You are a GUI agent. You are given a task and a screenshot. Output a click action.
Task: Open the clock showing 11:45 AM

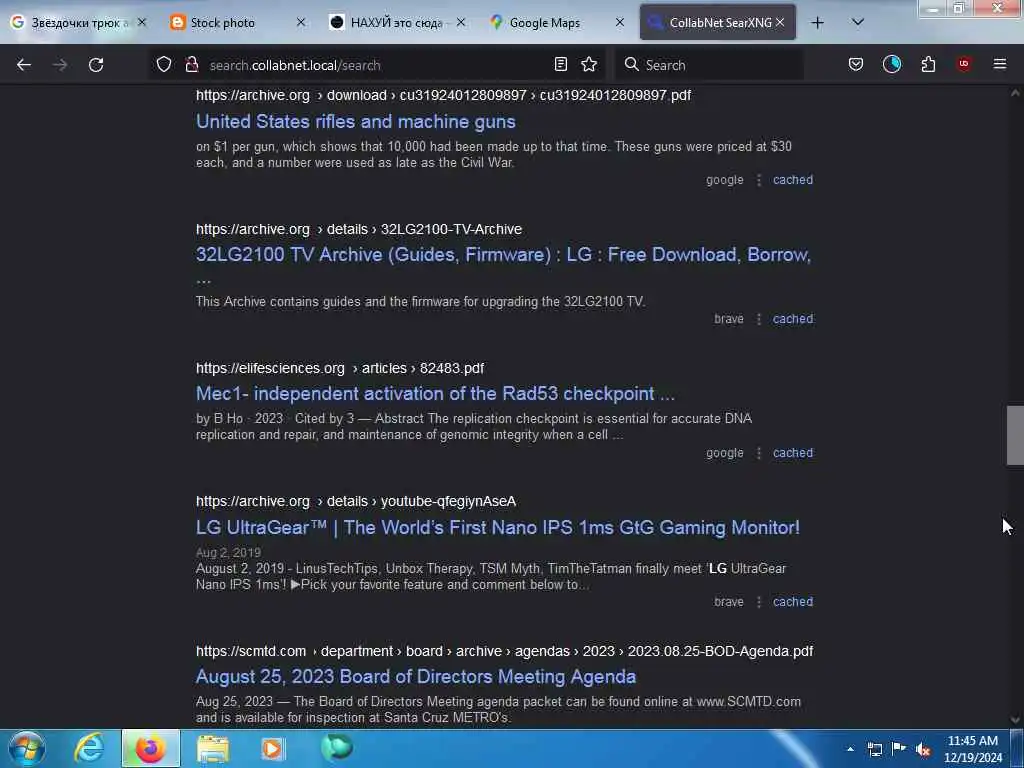[x=973, y=749]
